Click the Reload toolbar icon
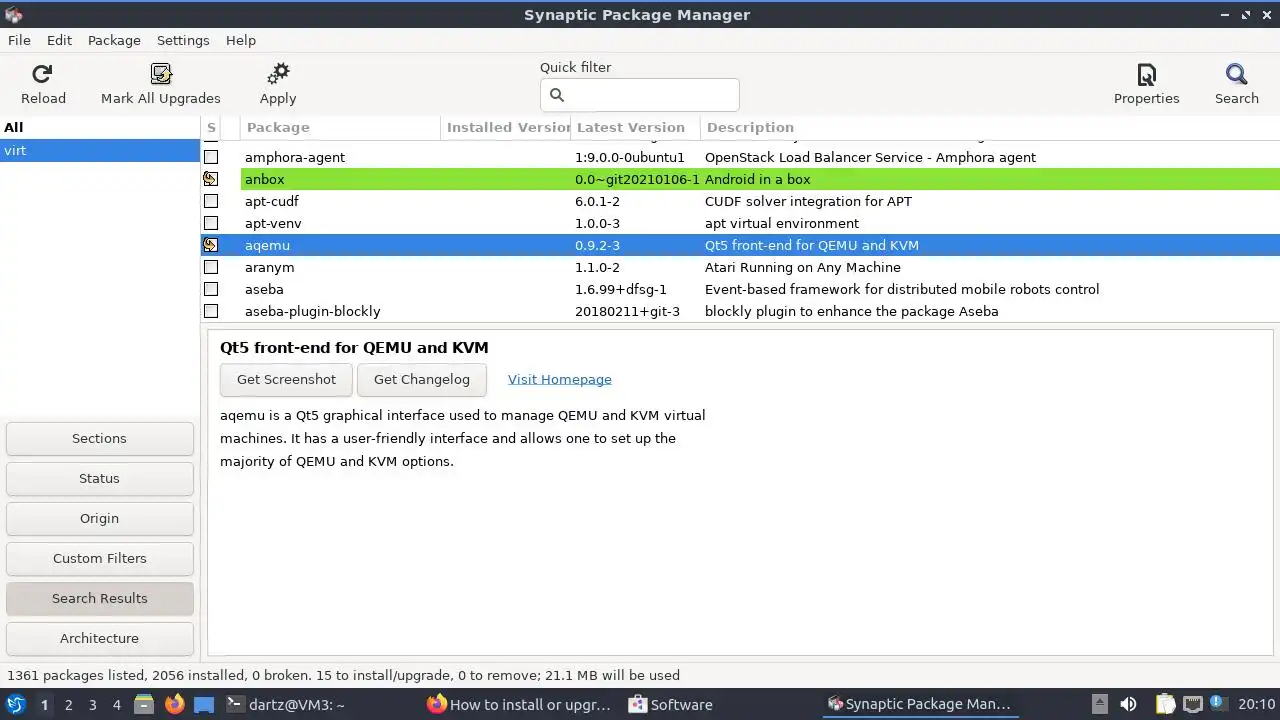1280x720 pixels. point(42,74)
